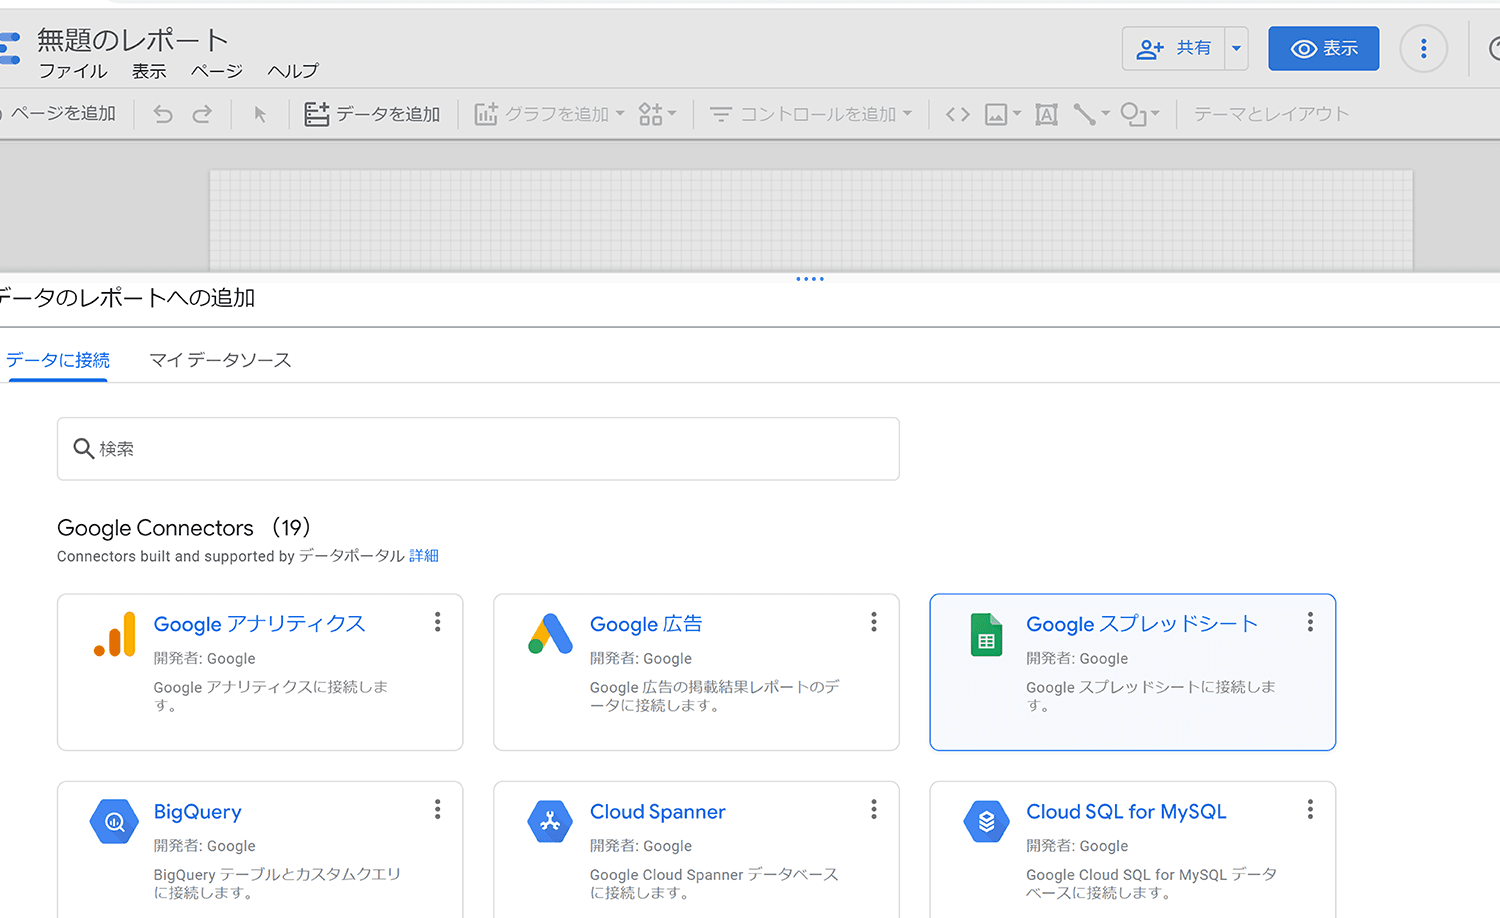The width and height of the screenshot is (1500, 918).
Task: Open the line tool dropdown
Action: 1091,114
